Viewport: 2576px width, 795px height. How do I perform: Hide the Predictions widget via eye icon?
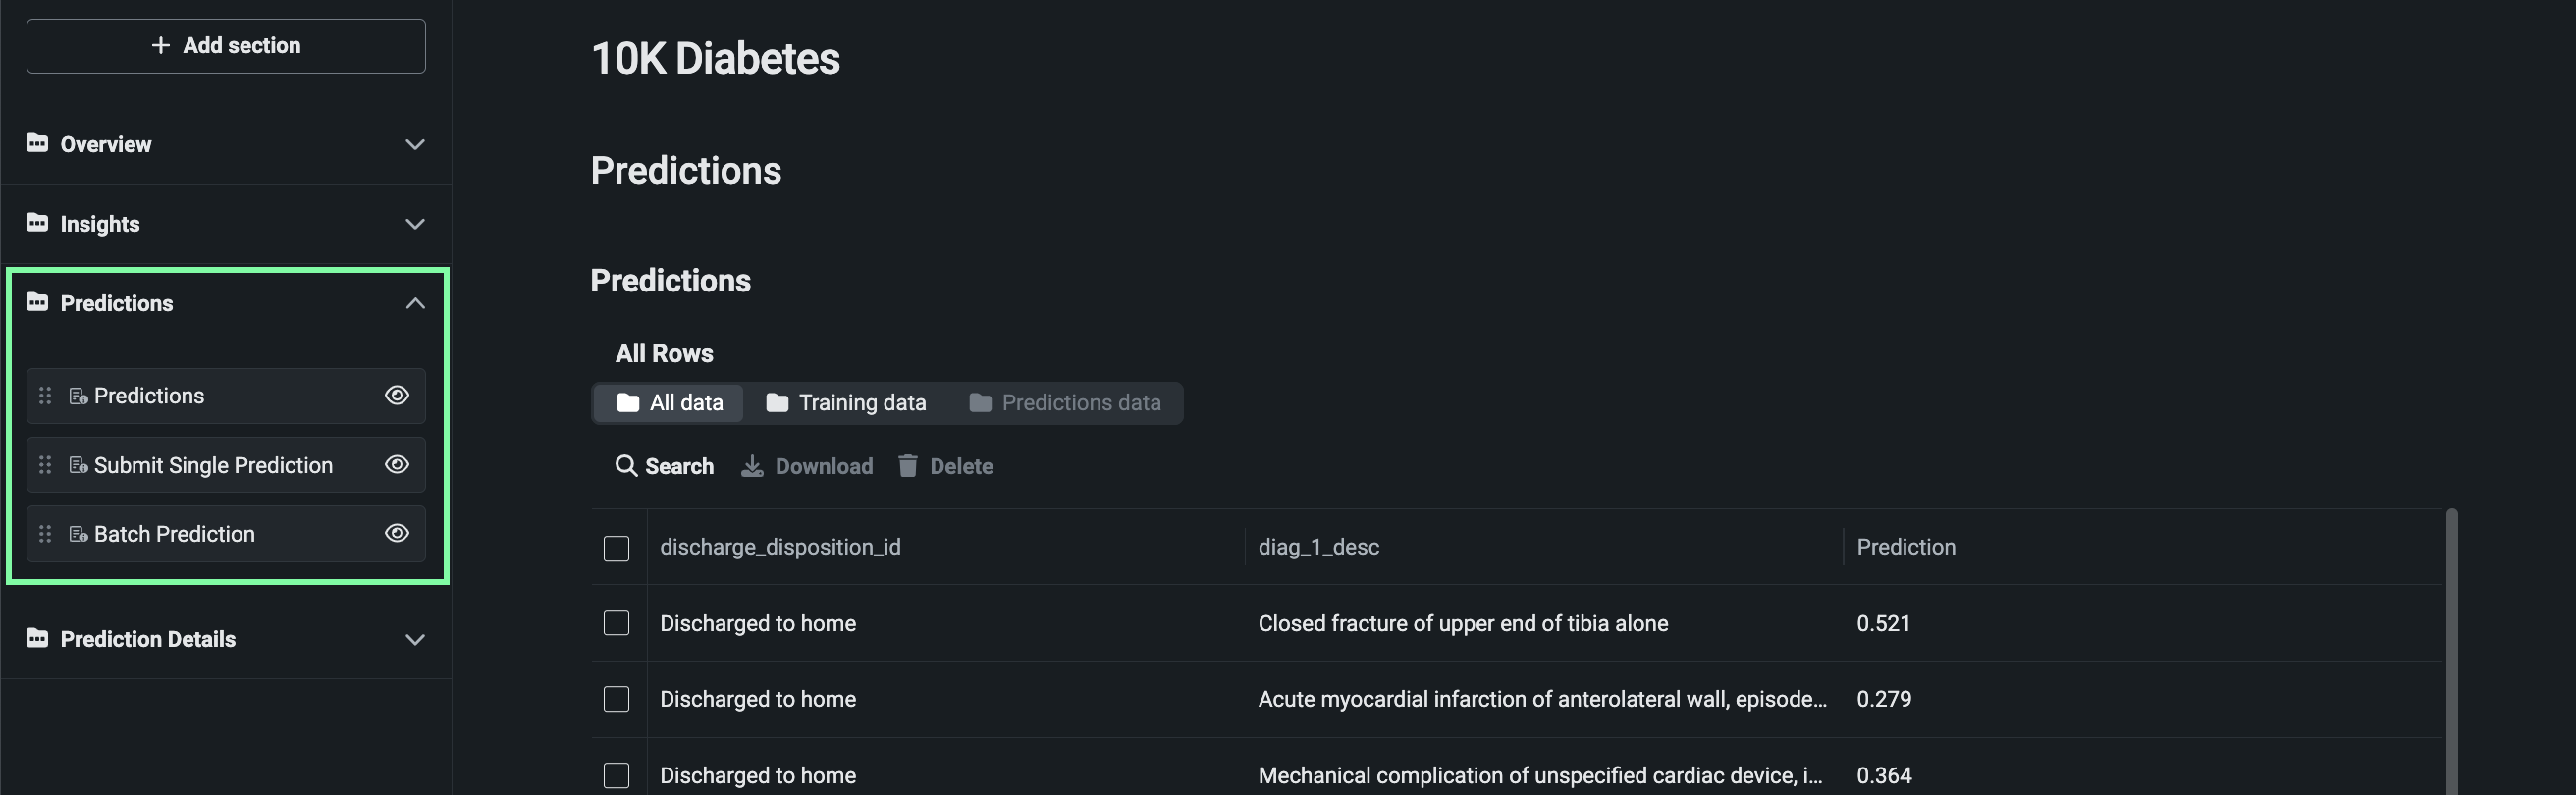tap(397, 396)
